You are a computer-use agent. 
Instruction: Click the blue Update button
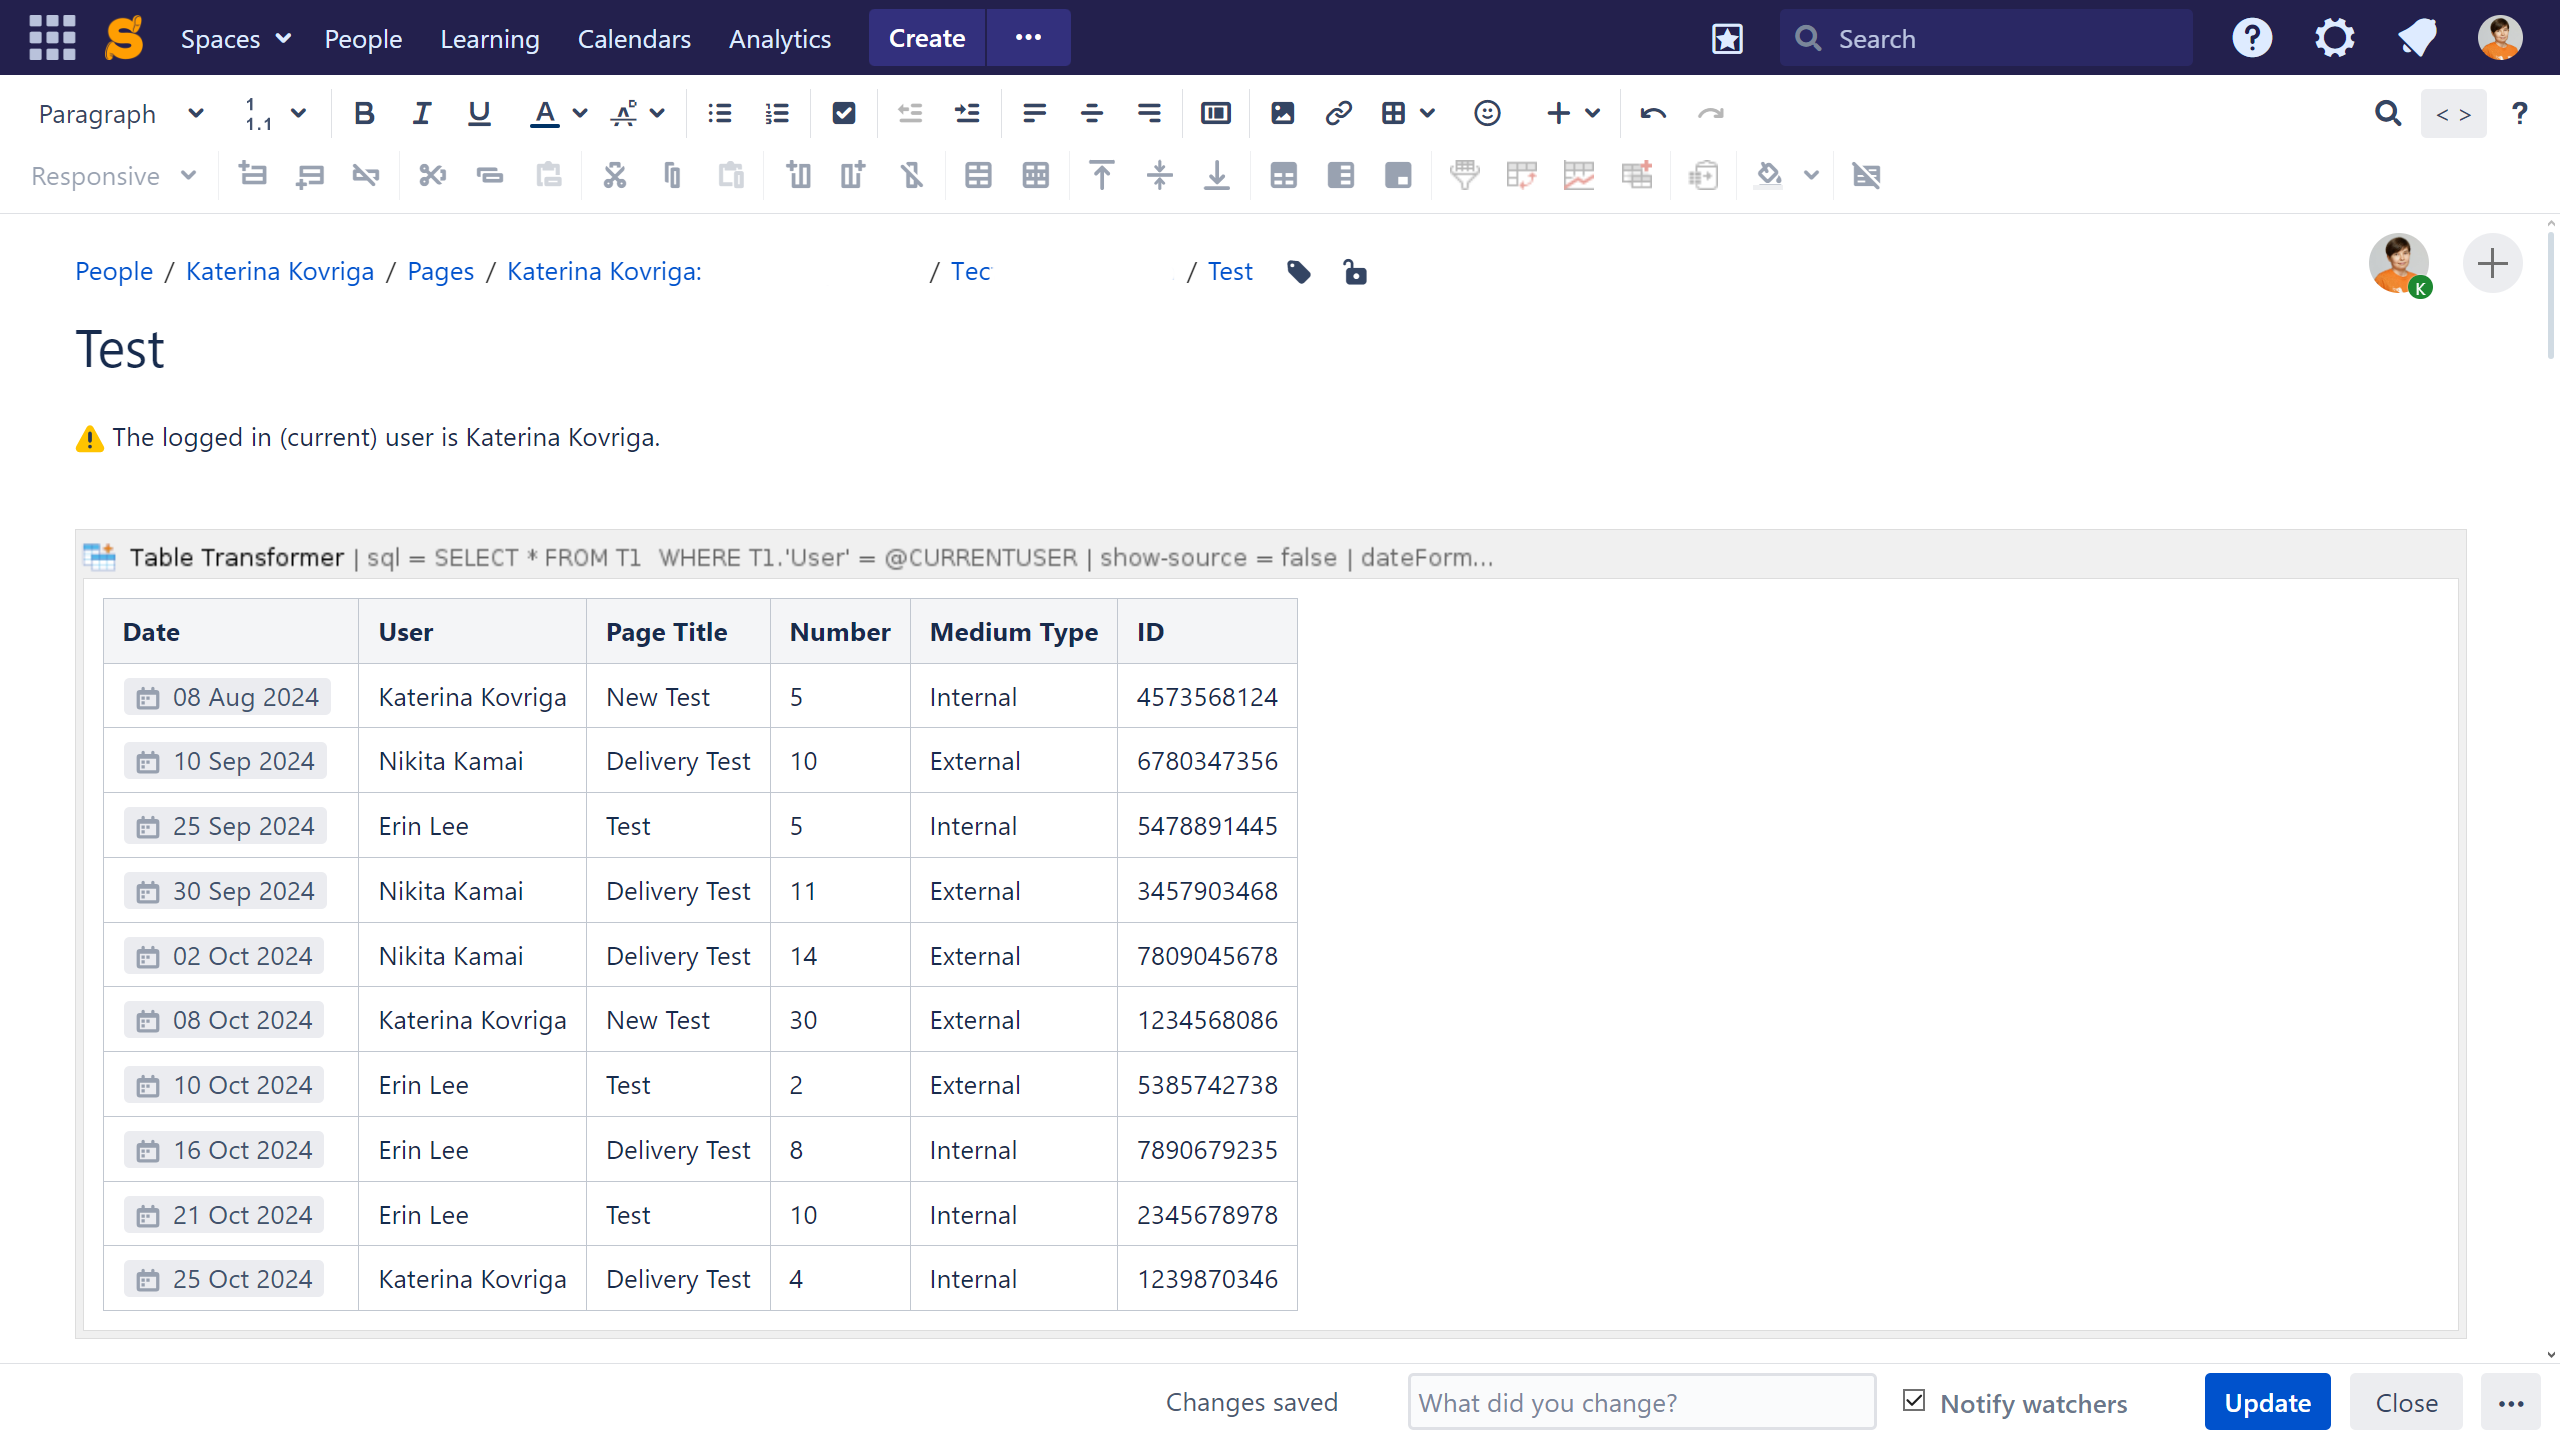(x=2267, y=1402)
